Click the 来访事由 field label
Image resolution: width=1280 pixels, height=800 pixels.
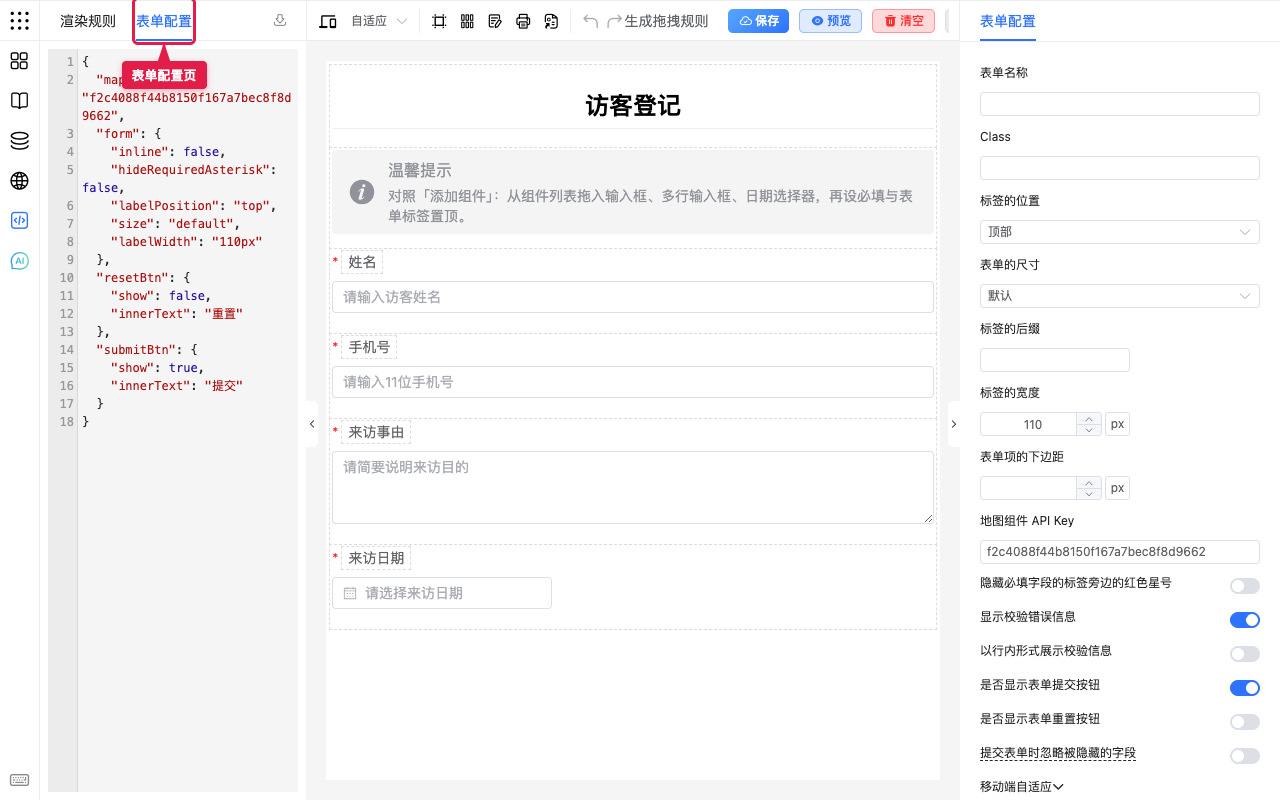coord(376,432)
